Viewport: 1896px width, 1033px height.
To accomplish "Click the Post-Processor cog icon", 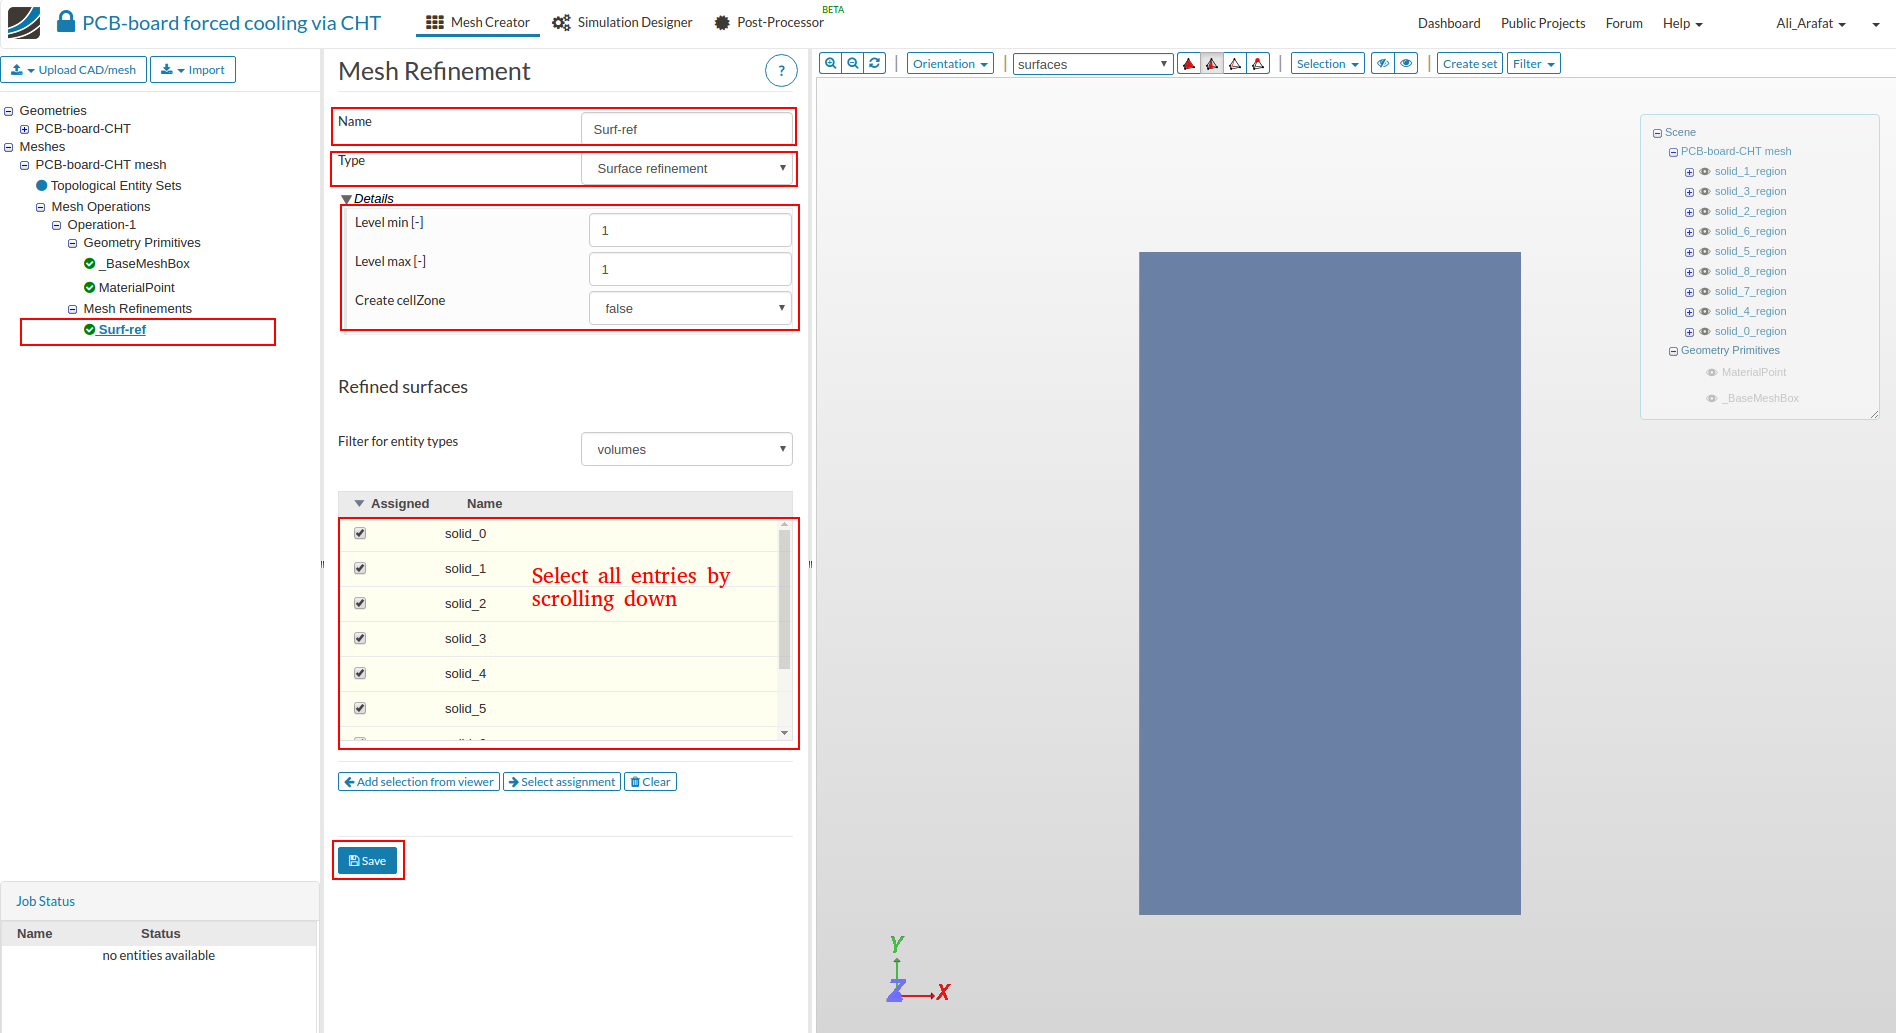I will pyautogui.click(x=722, y=22).
